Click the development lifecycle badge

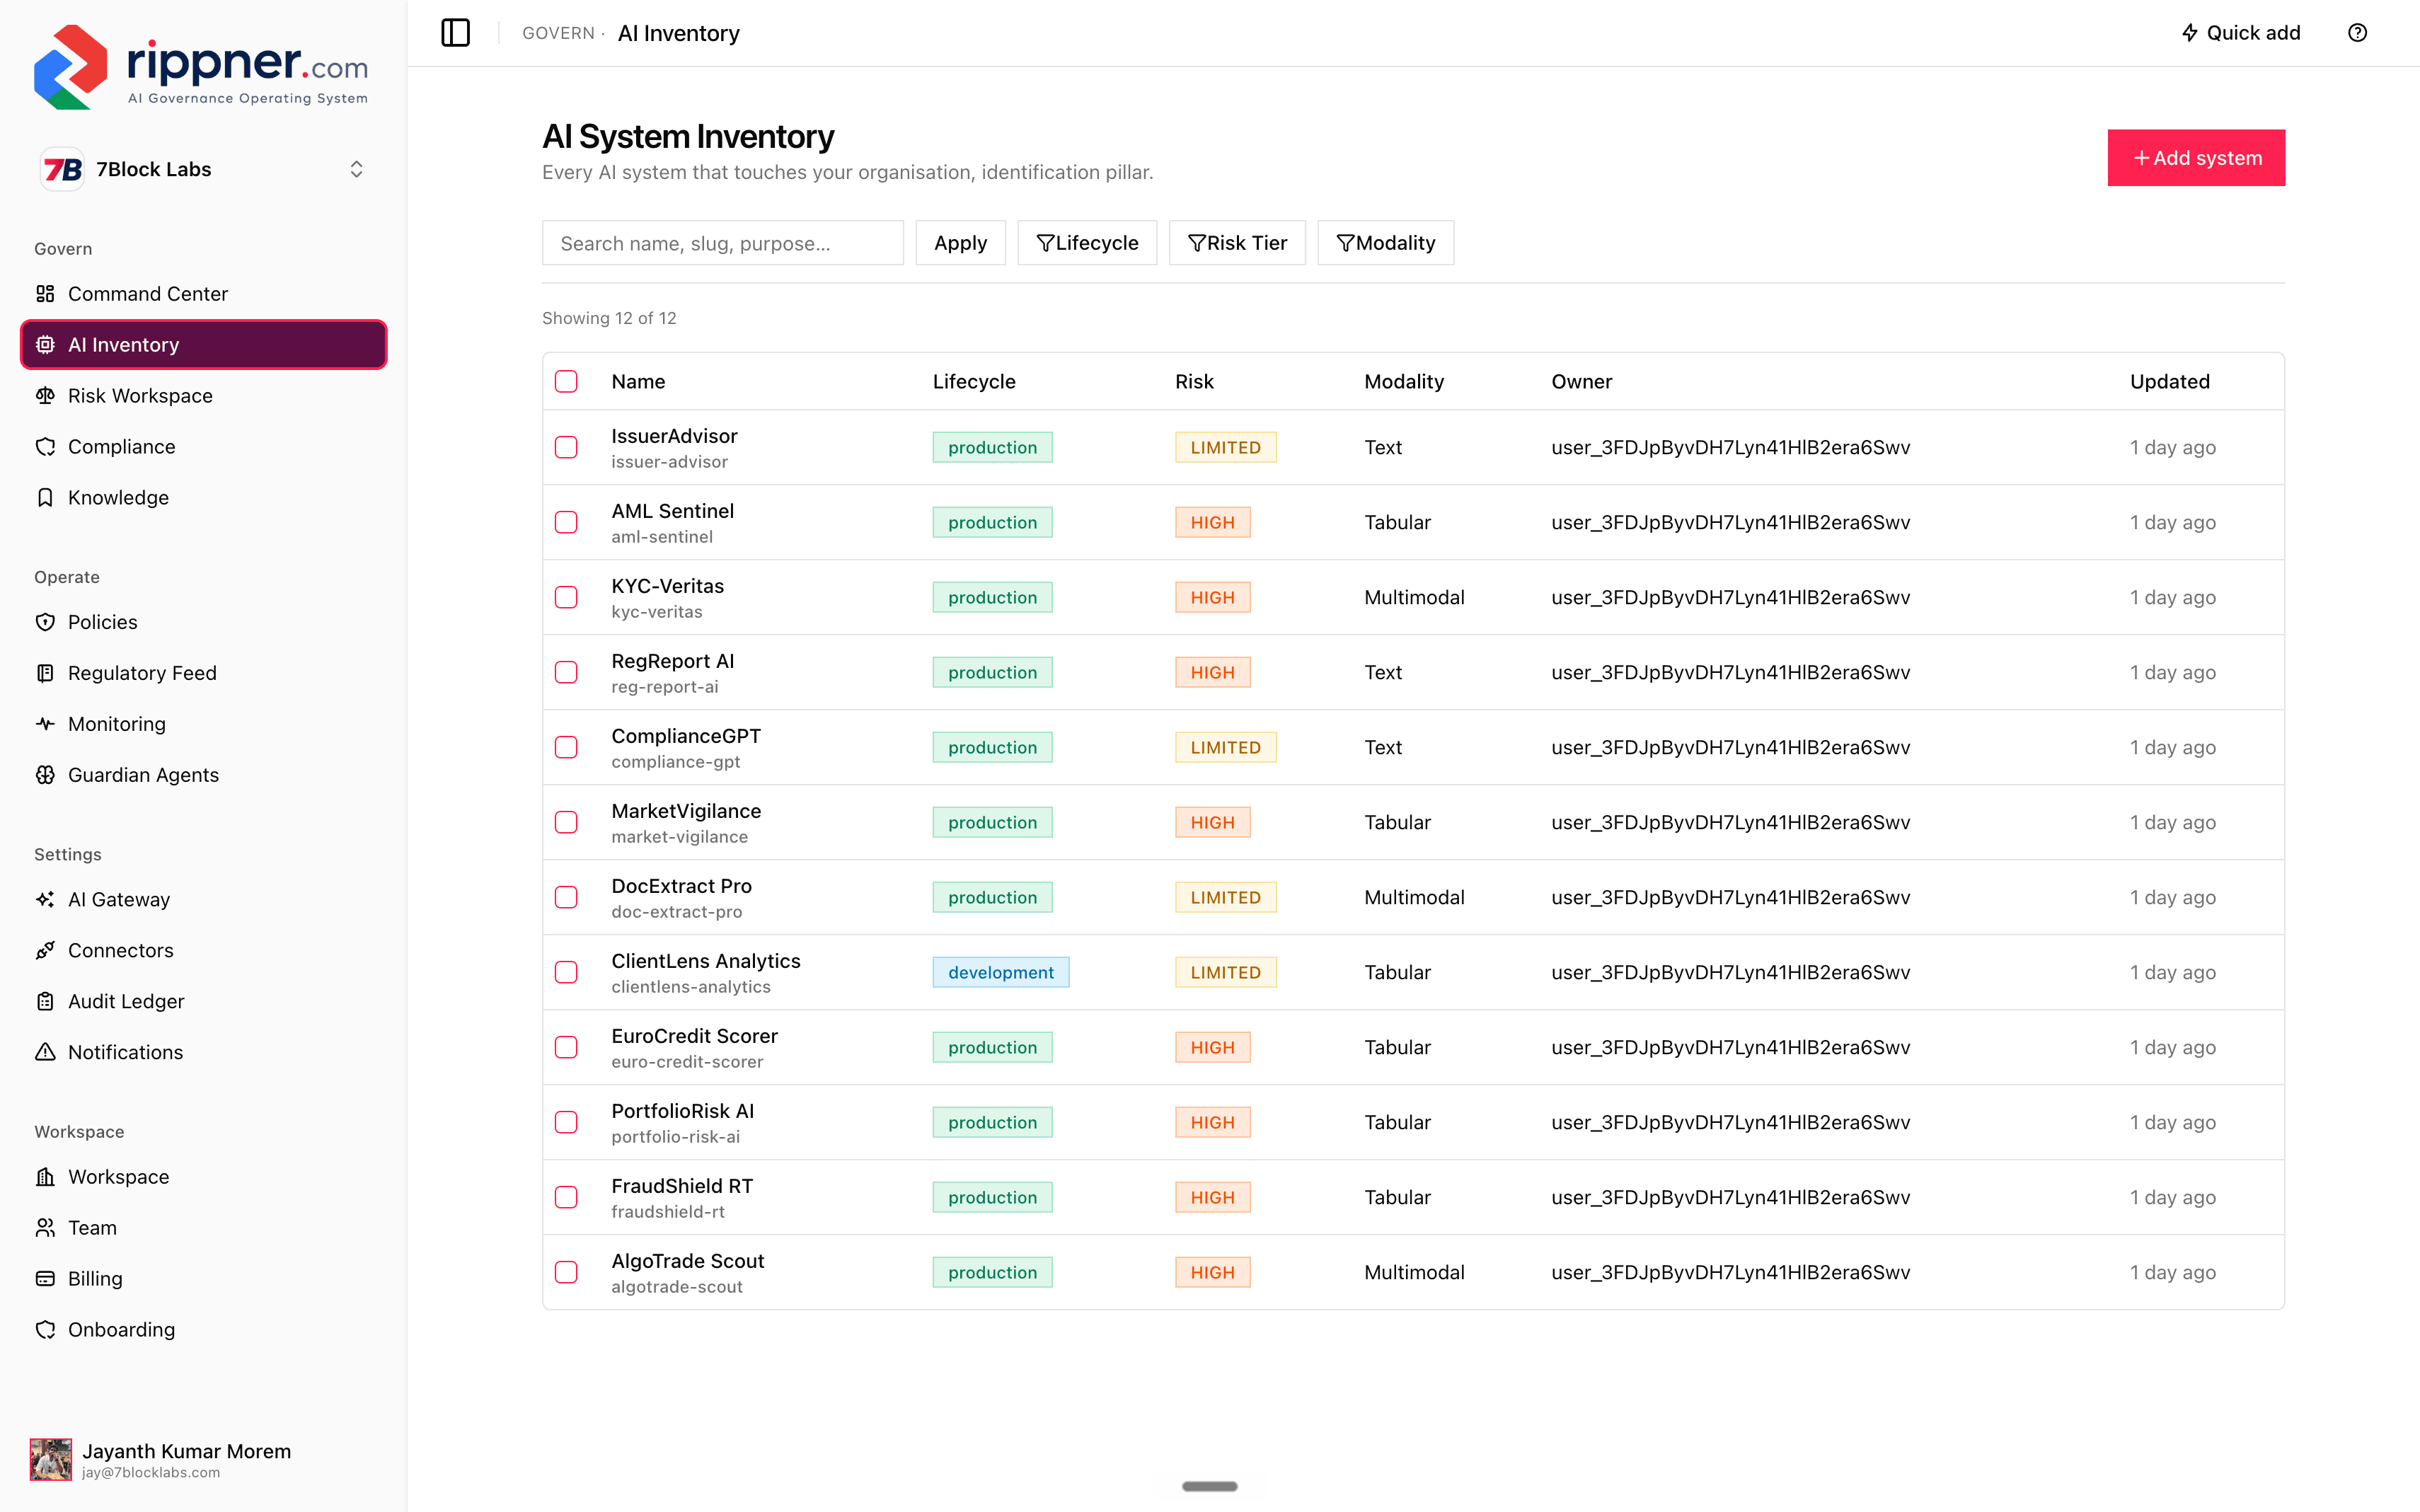coord(1000,972)
